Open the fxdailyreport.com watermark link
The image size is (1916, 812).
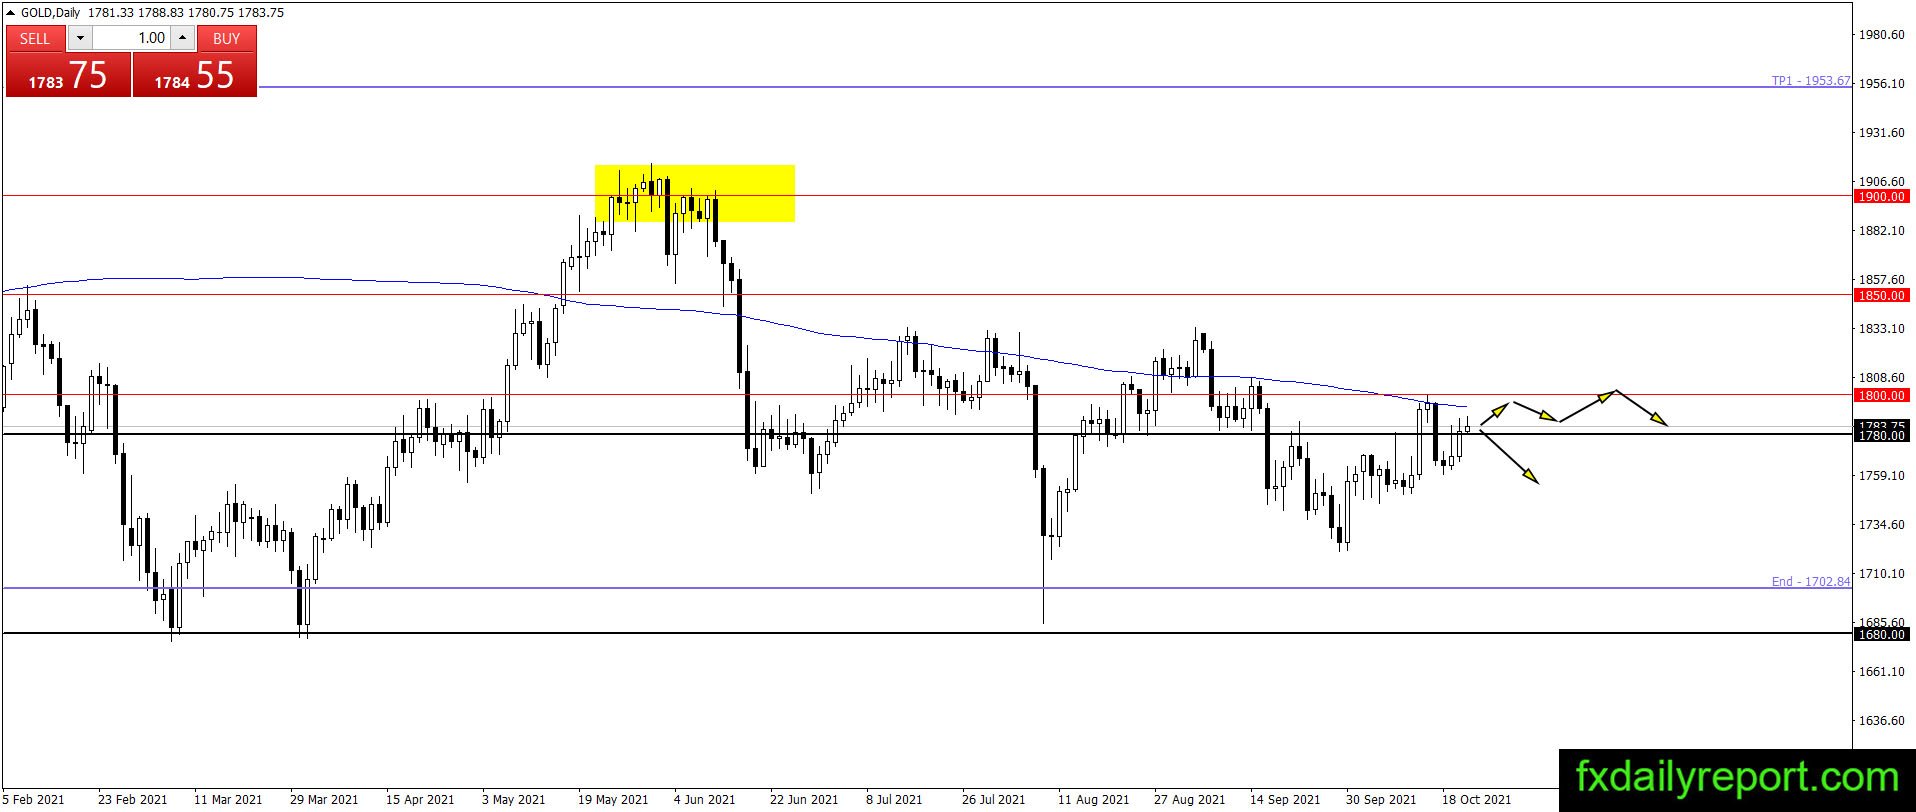pyautogui.click(x=1737, y=778)
